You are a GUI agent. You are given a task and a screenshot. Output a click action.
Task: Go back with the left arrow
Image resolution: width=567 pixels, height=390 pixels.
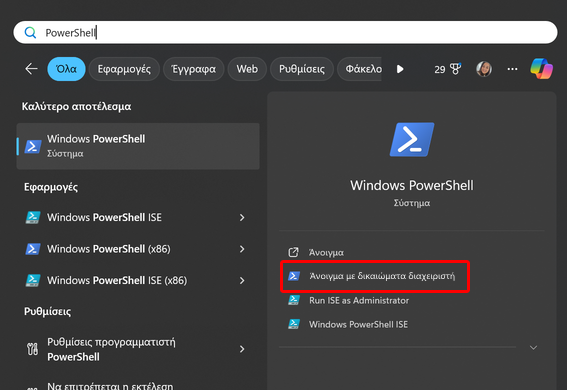(31, 69)
